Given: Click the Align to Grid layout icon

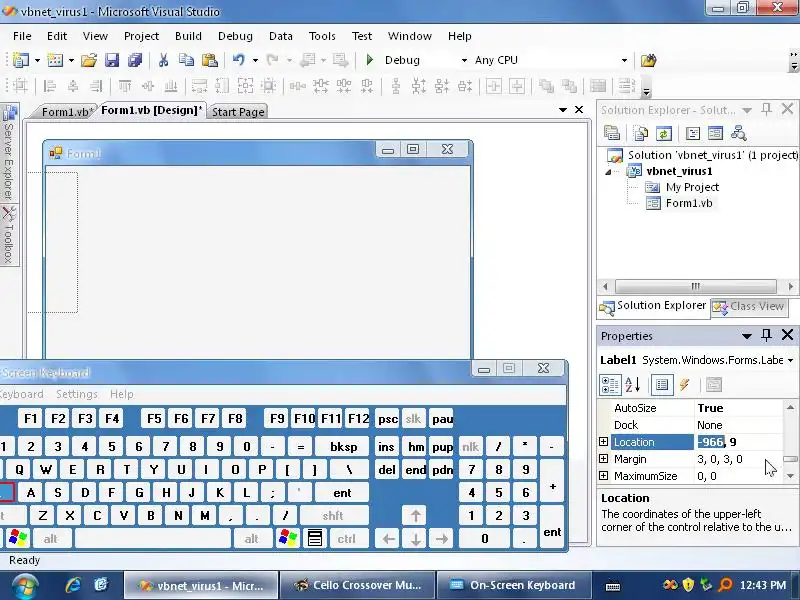Looking at the screenshot, I should (x=20, y=86).
